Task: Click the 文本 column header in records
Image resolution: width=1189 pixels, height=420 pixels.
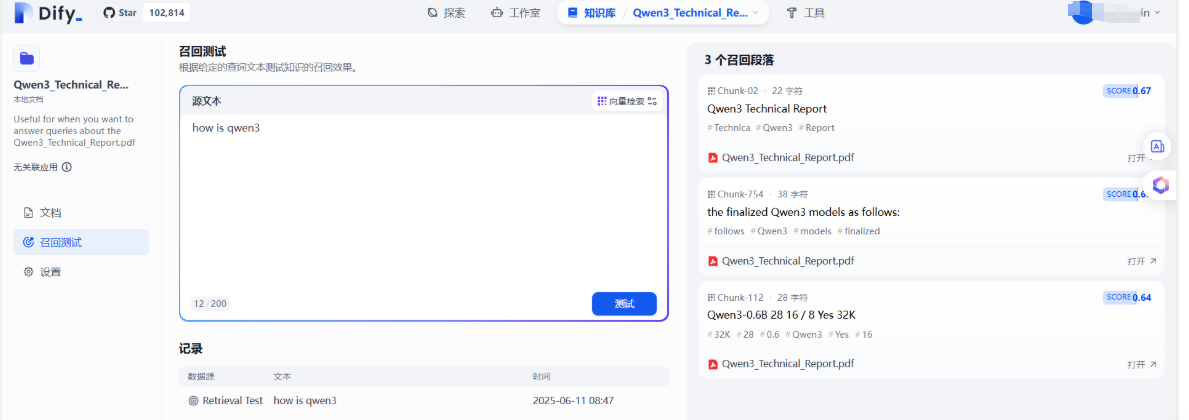Action: pos(282,376)
